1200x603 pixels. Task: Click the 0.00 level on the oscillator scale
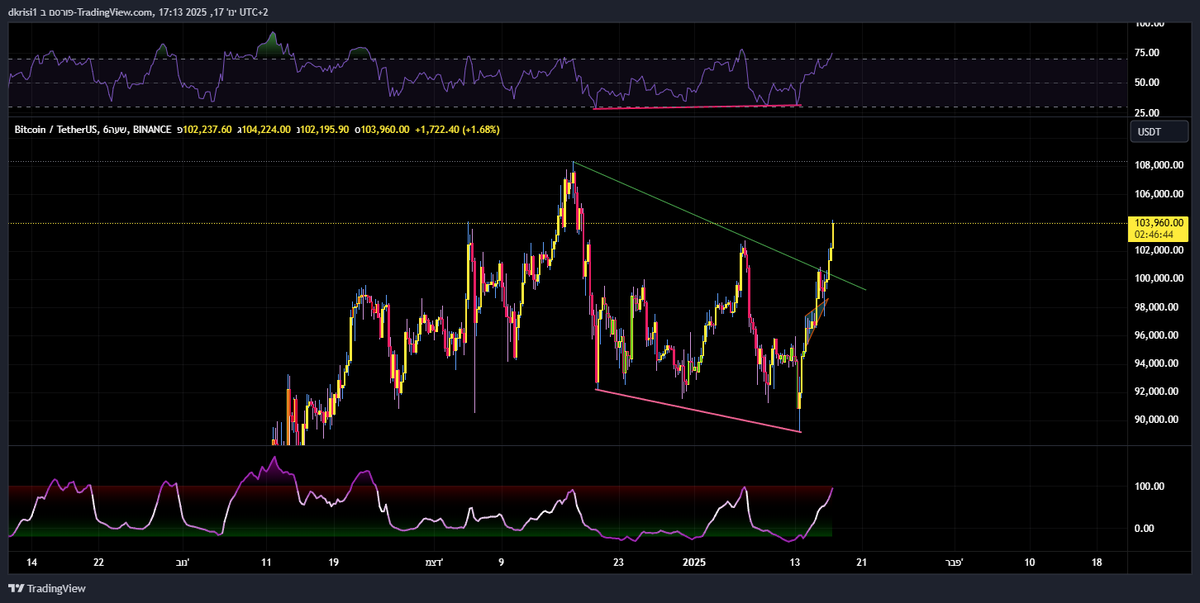[1146, 528]
